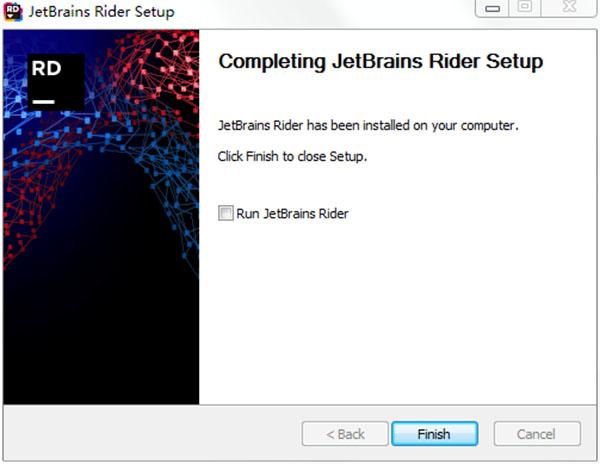Click the white underline beneath the RD letters
Image resolution: width=600 pixels, height=464 pixels.
(x=44, y=102)
